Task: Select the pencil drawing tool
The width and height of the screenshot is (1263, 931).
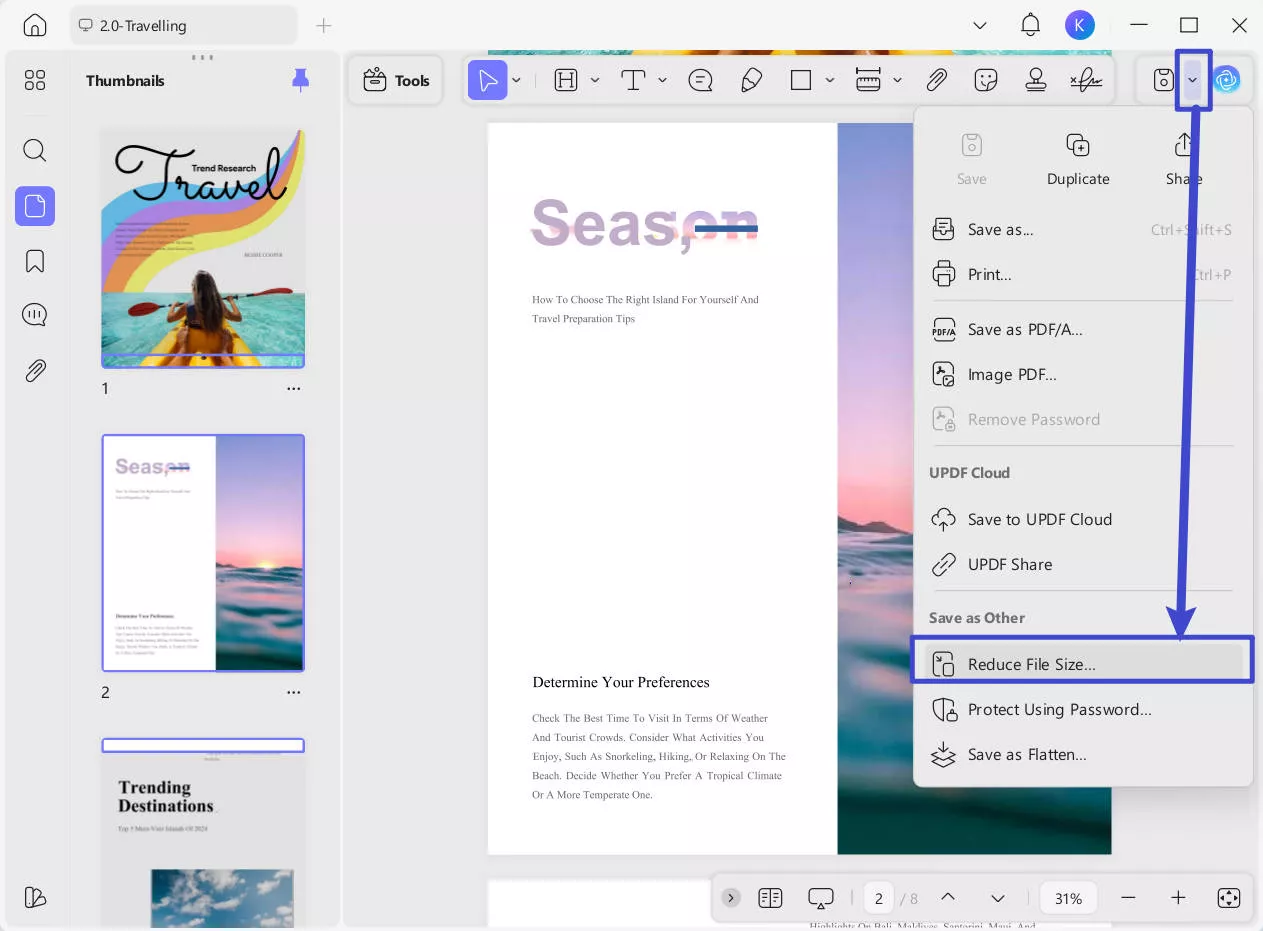Action: [x=751, y=80]
